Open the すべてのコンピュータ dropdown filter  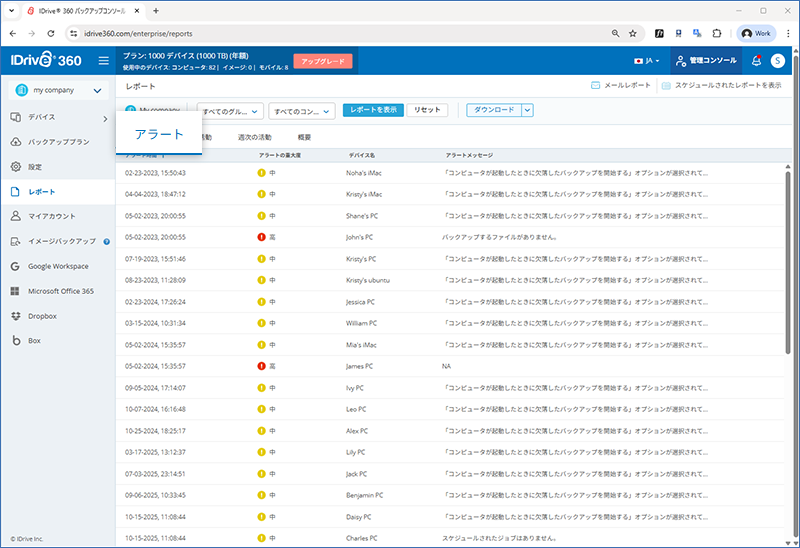301,111
